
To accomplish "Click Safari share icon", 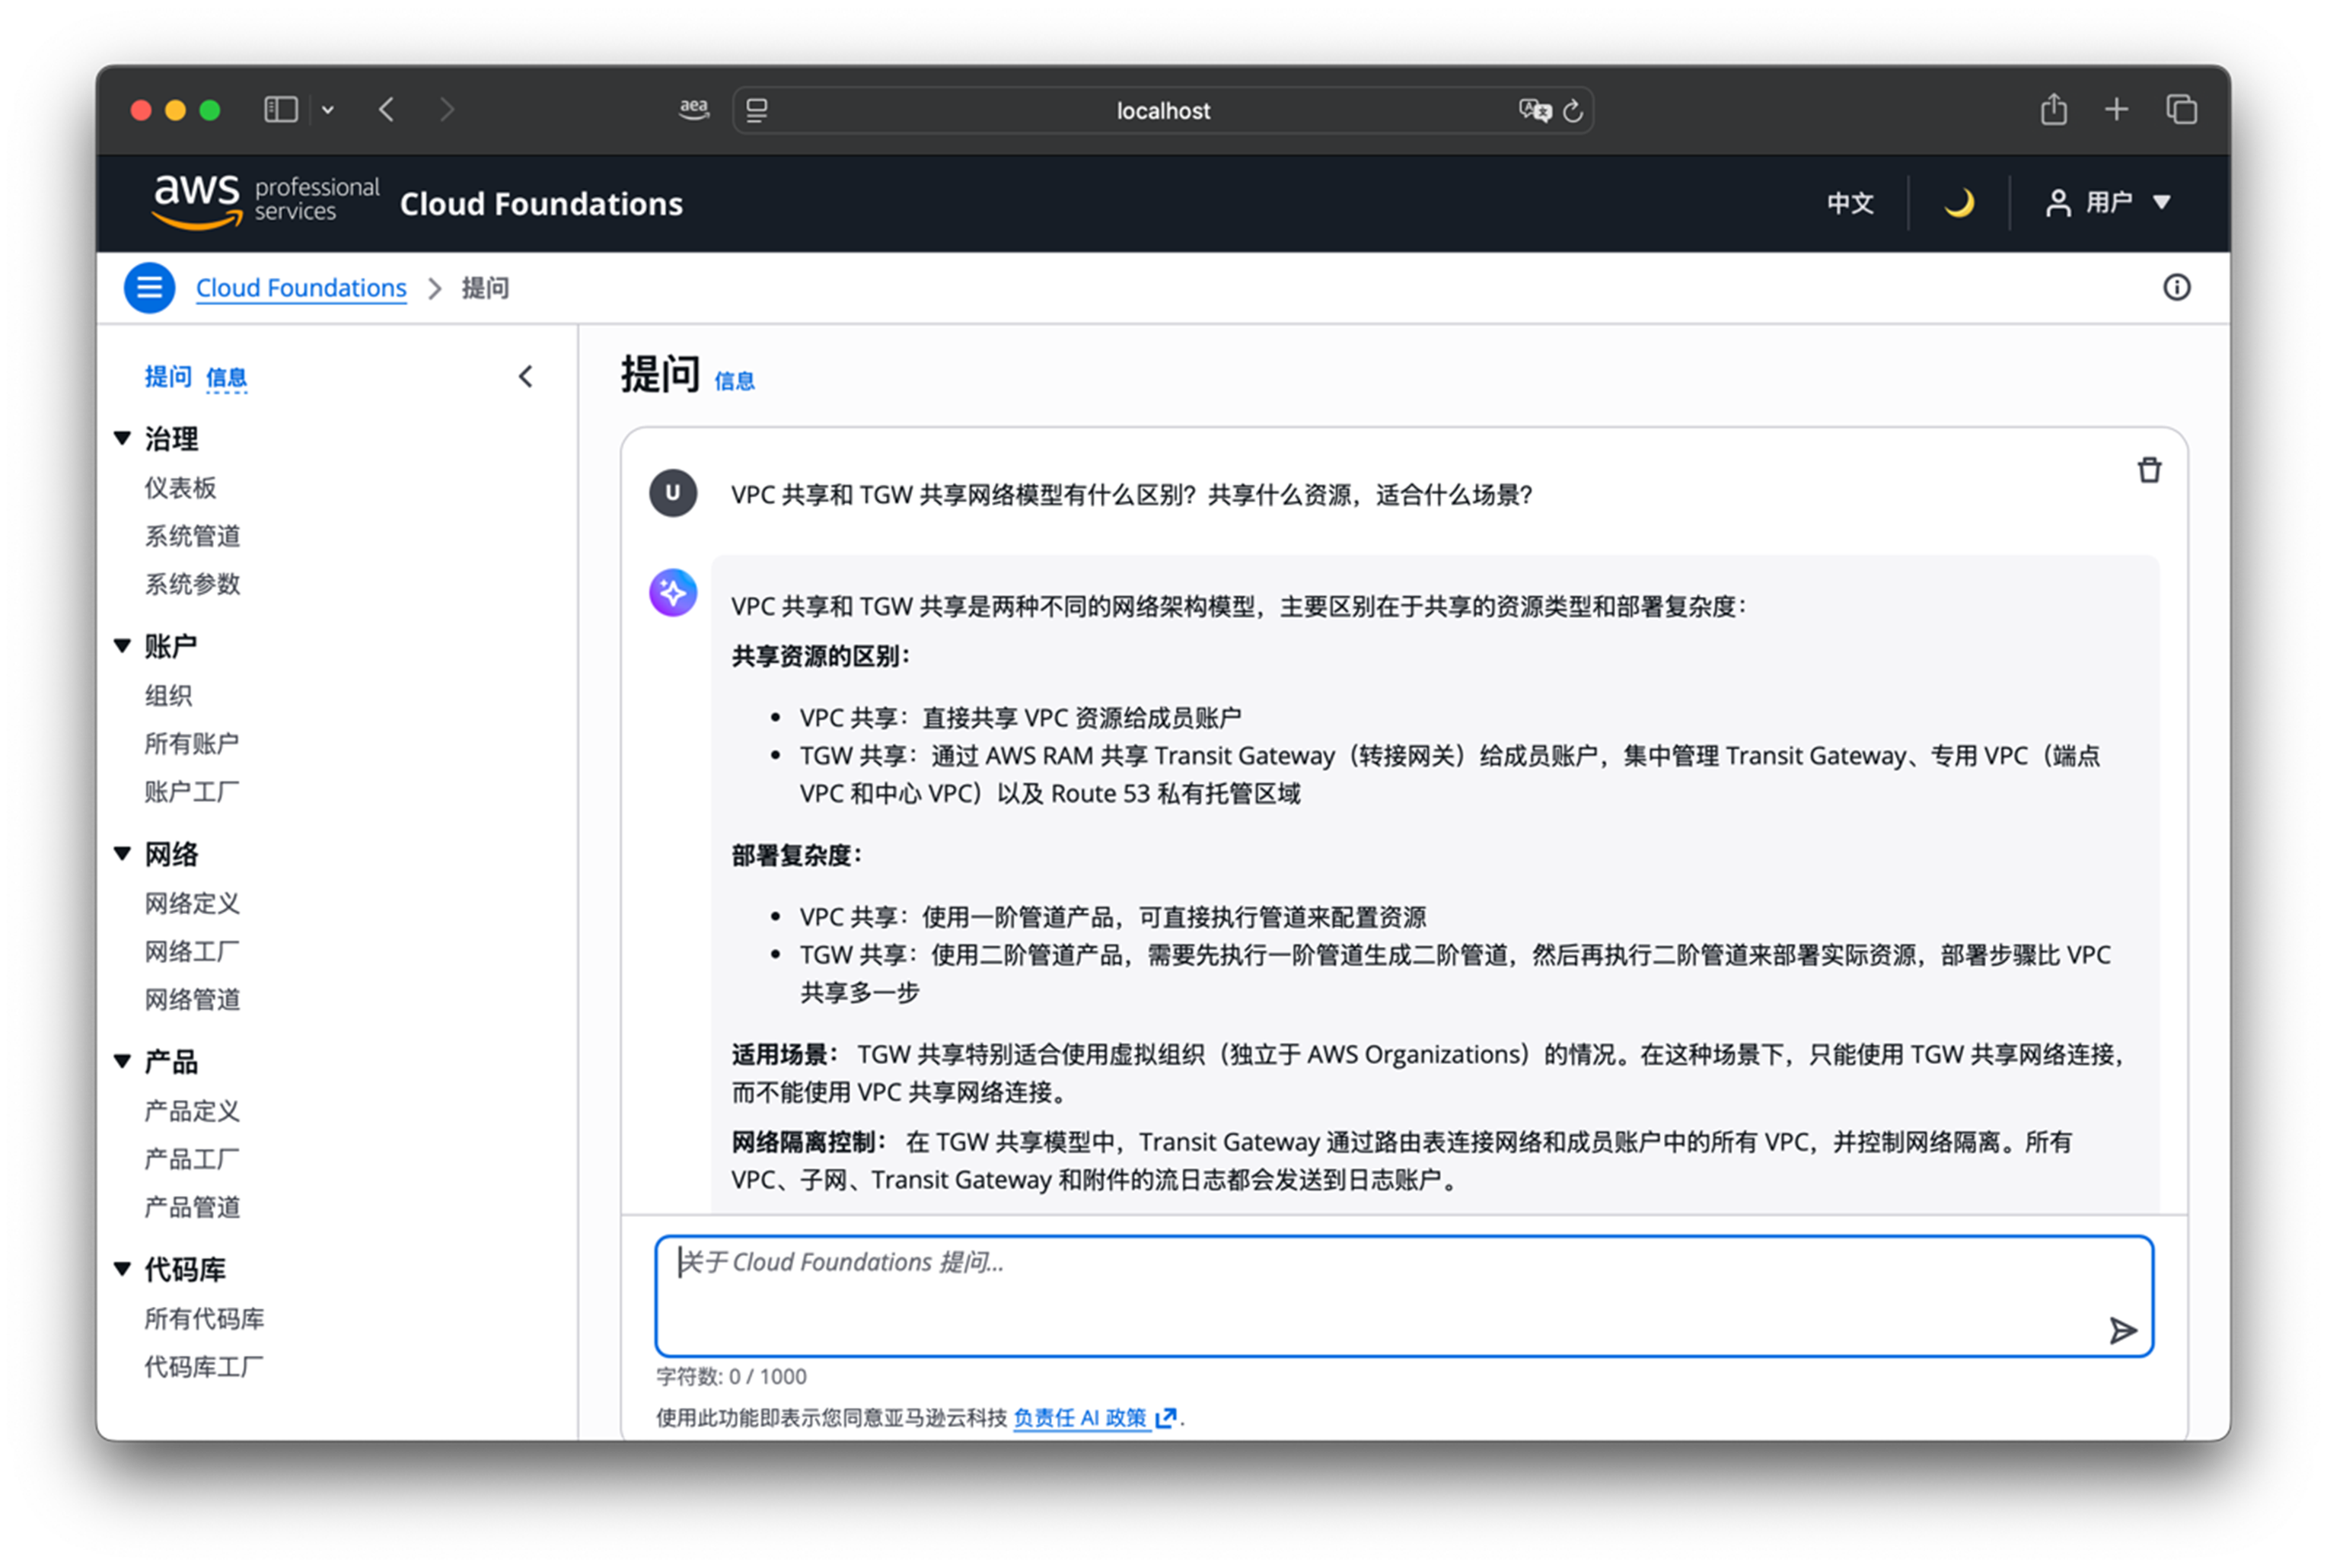I will (x=2053, y=109).
